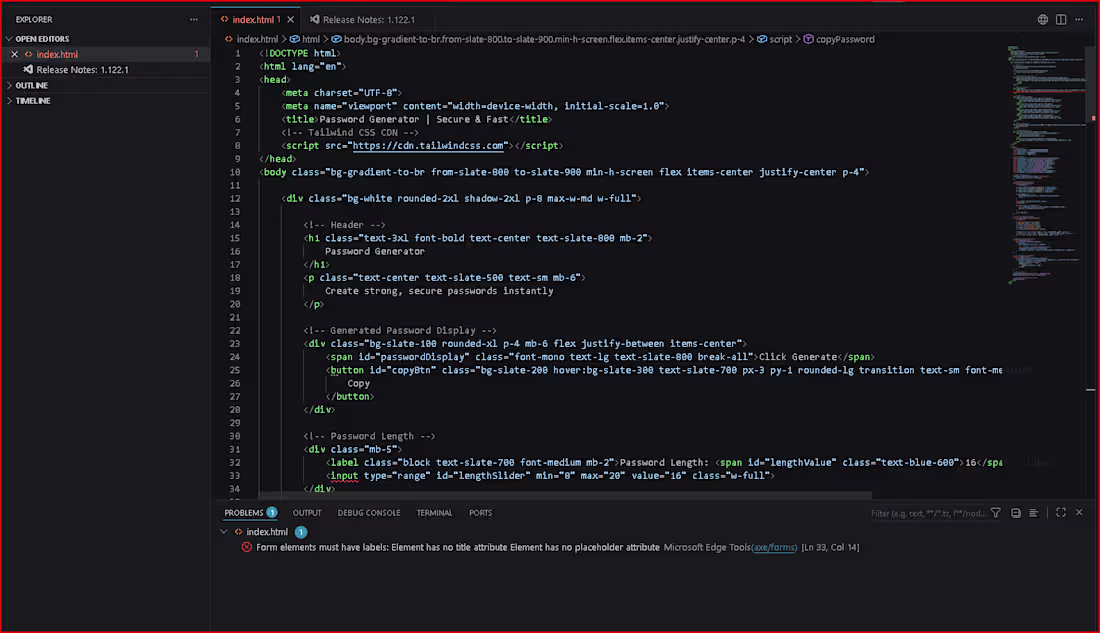Open the Output panel tab
The image size is (1100, 633).
click(x=307, y=513)
